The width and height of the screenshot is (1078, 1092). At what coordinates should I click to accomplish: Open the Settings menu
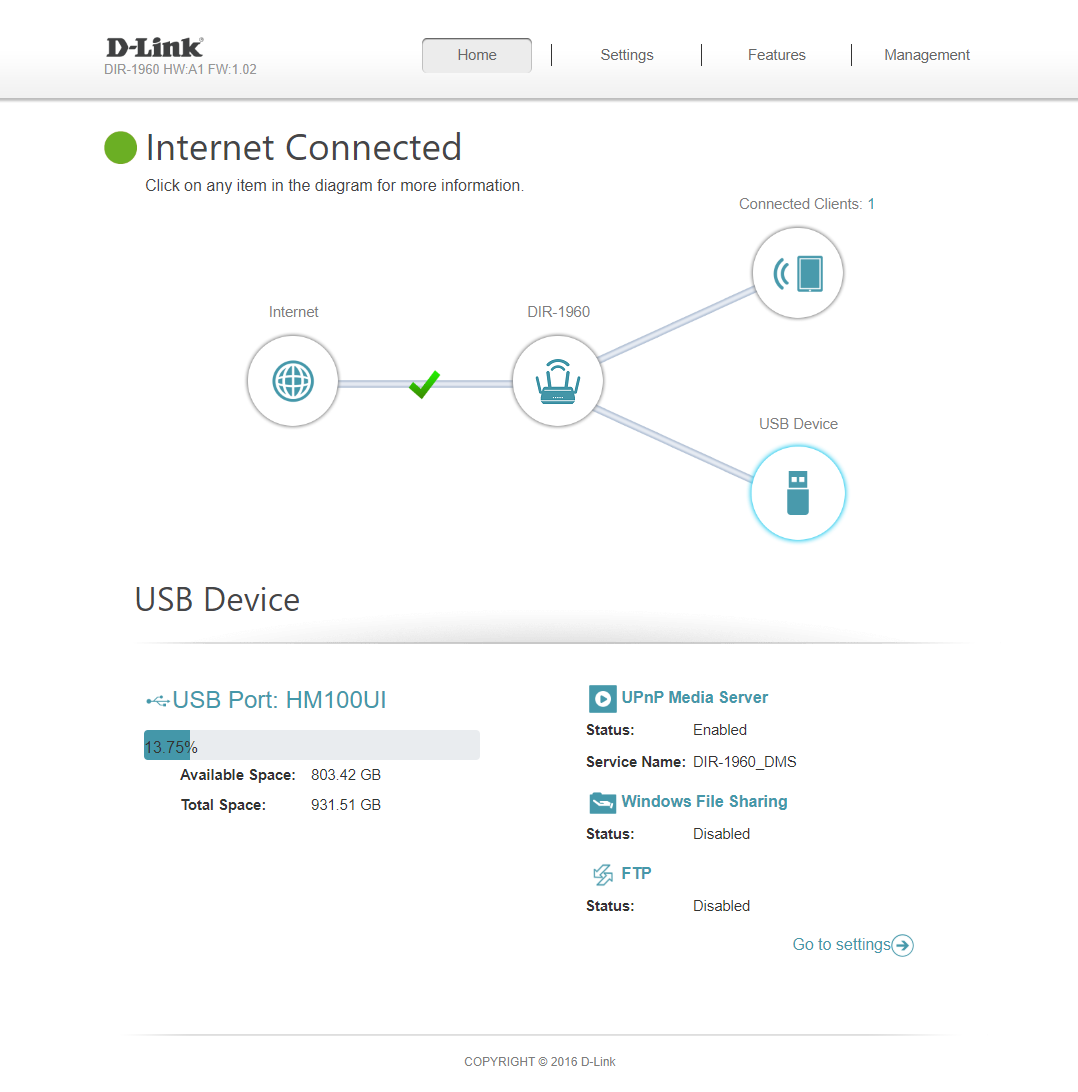pyautogui.click(x=627, y=55)
